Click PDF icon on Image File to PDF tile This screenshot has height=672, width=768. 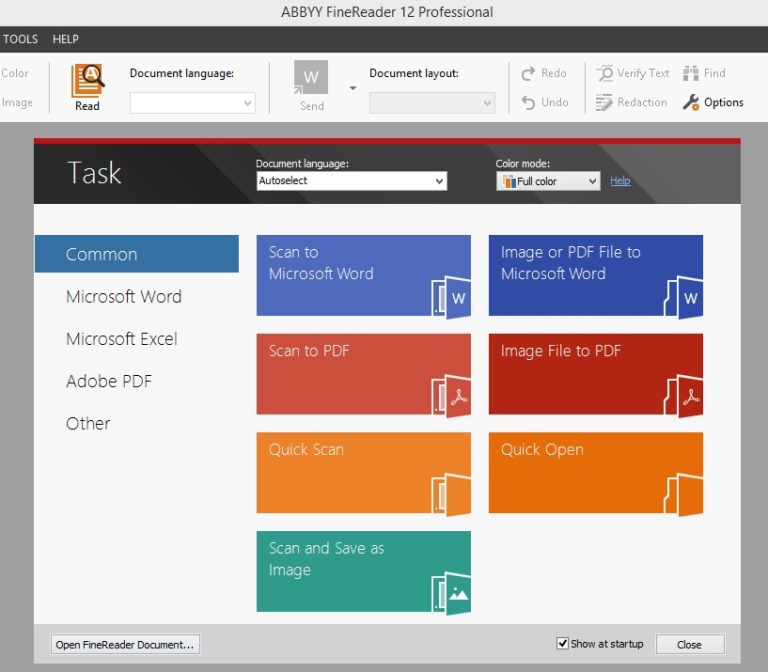[x=684, y=396]
